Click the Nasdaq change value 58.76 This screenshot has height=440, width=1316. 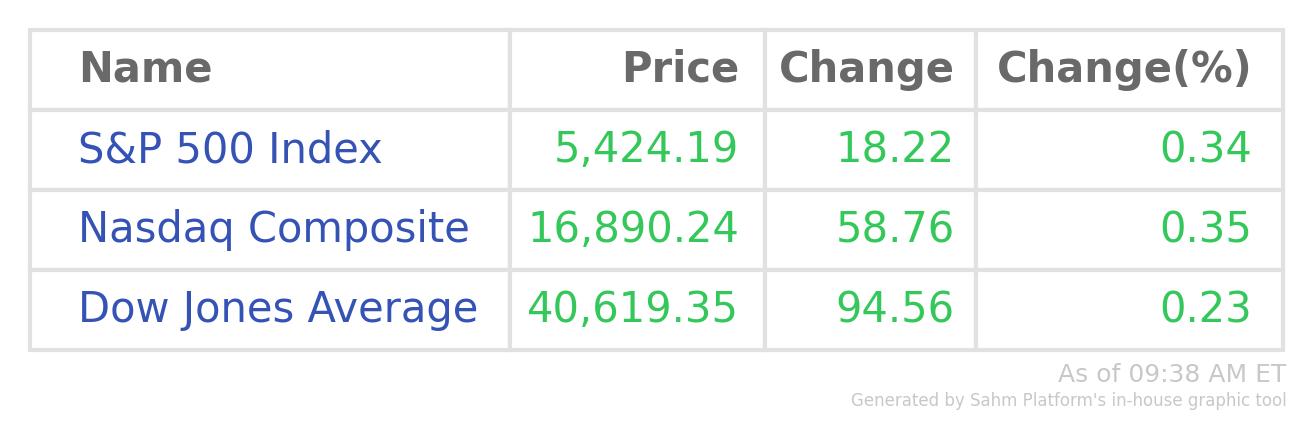pos(894,228)
